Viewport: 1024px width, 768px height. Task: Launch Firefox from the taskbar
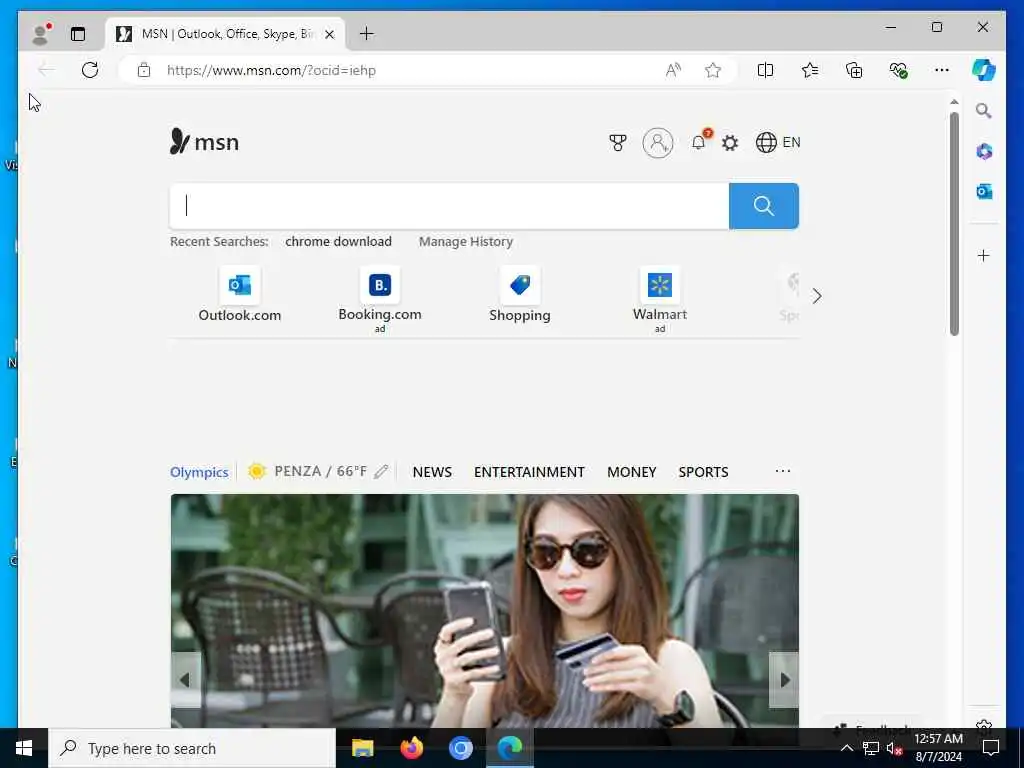pyautogui.click(x=411, y=748)
